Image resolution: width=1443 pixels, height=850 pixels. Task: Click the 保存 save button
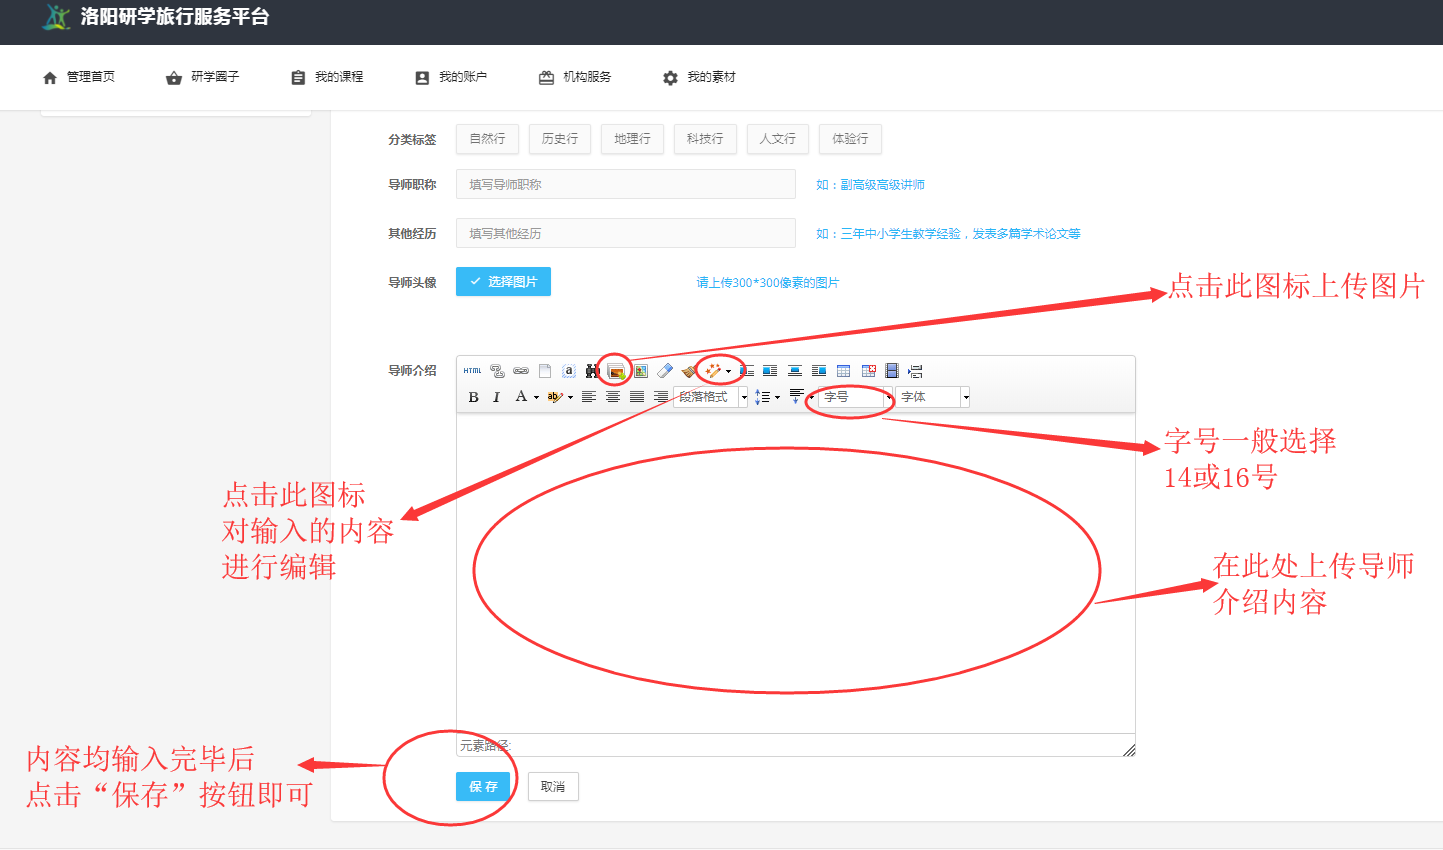483,787
